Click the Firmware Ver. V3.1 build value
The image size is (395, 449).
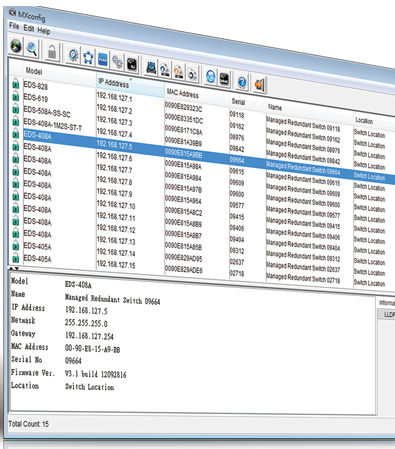pos(96,374)
